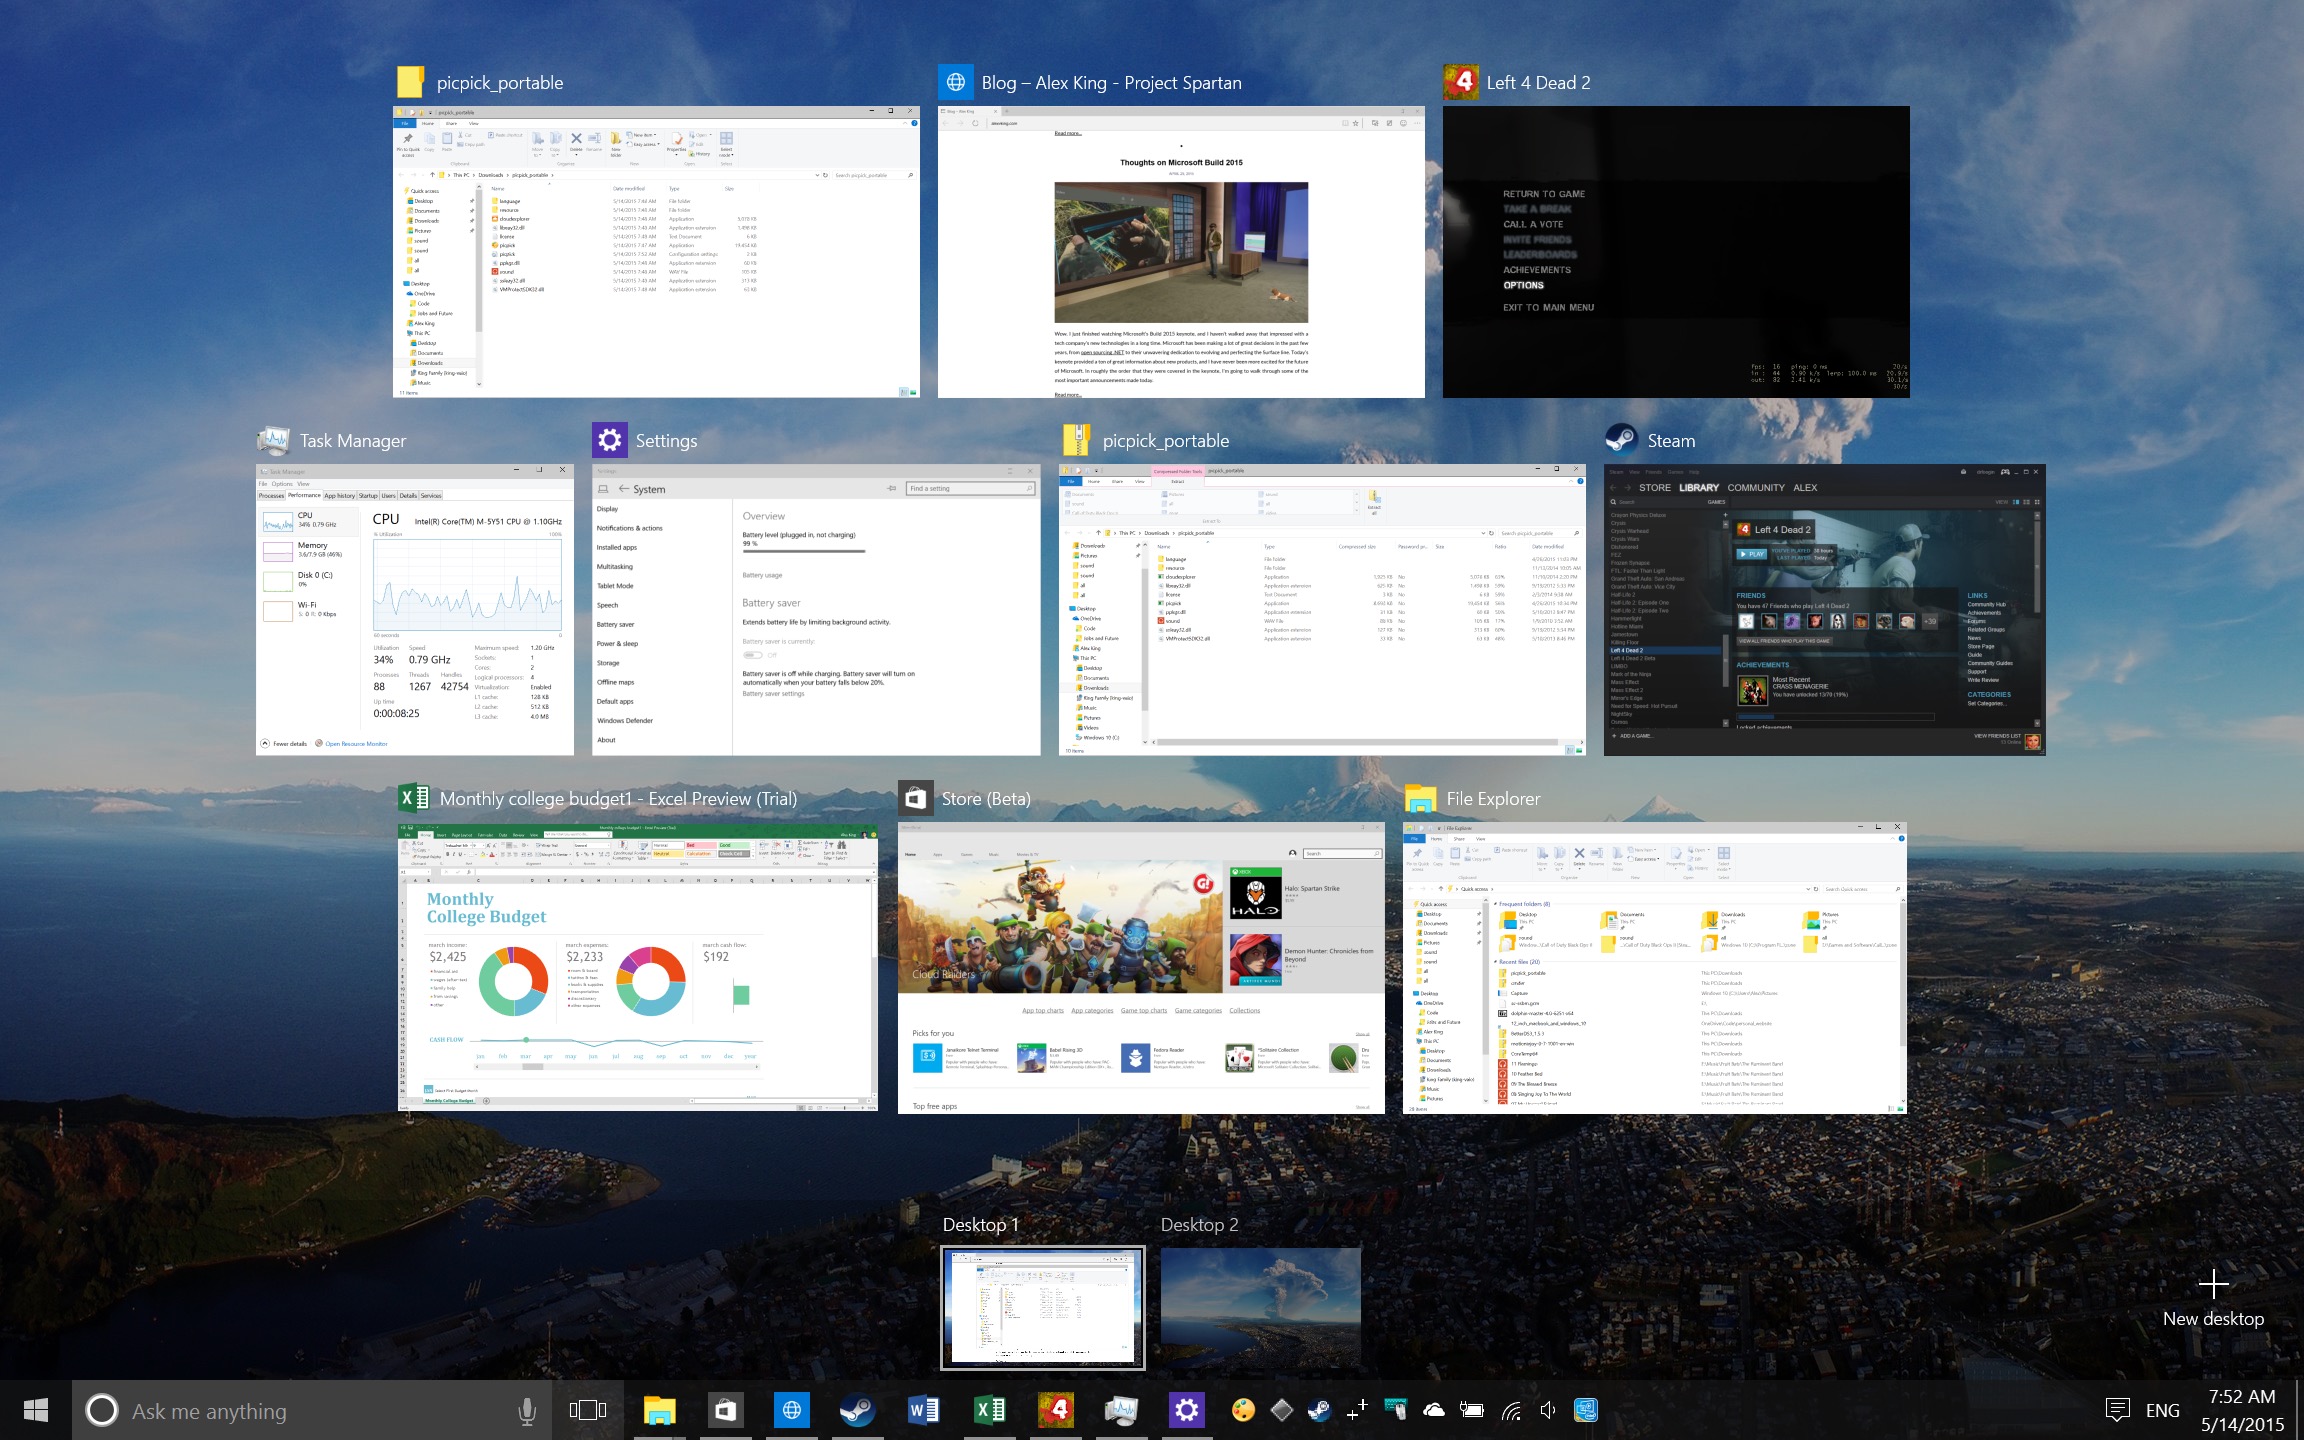Click the New desktop button
Viewport: 2304px width, 1440px height.
(x=2214, y=1285)
